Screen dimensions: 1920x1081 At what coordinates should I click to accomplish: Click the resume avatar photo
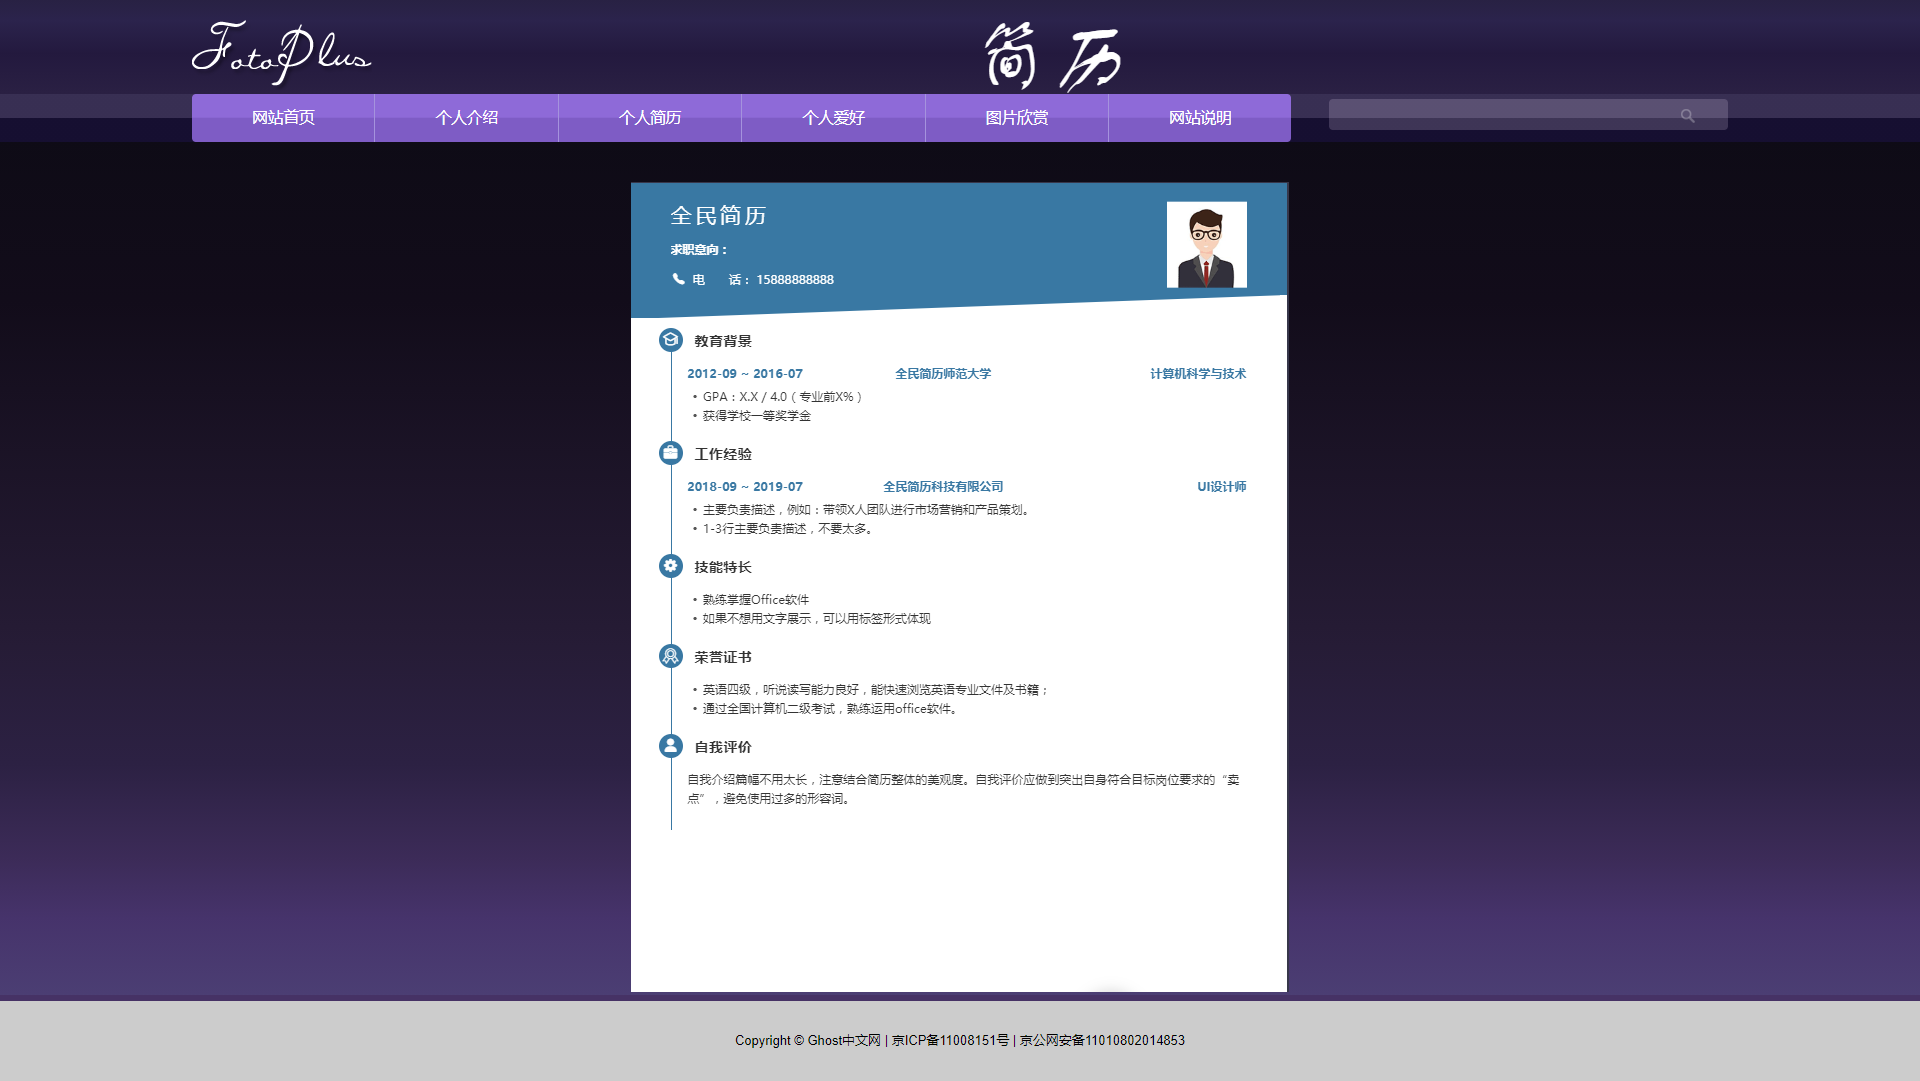1206,245
